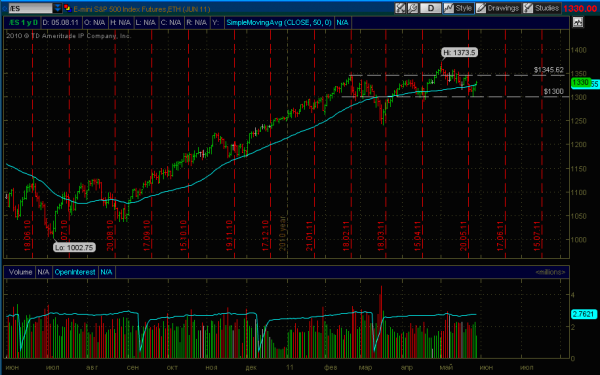This screenshot has width=600, height=375.
Task: Click the N/A value after SimpleMovingAvg
Action: [342, 23]
